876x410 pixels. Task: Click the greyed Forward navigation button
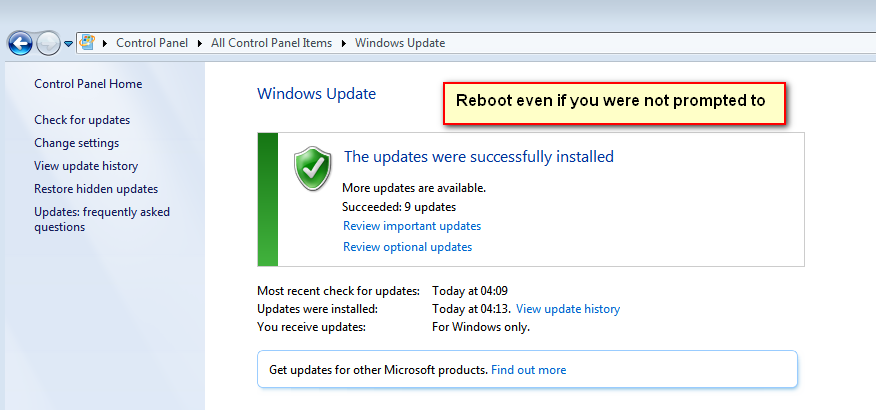[x=48, y=43]
